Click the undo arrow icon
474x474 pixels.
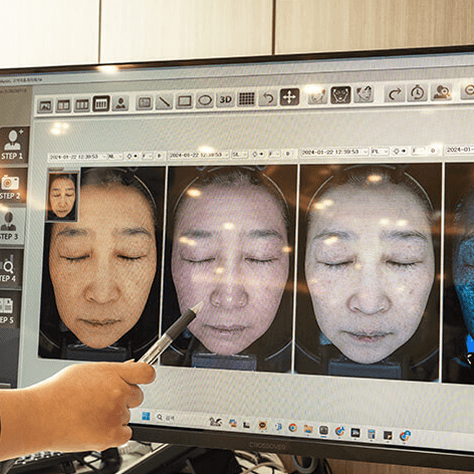(x=268, y=98)
